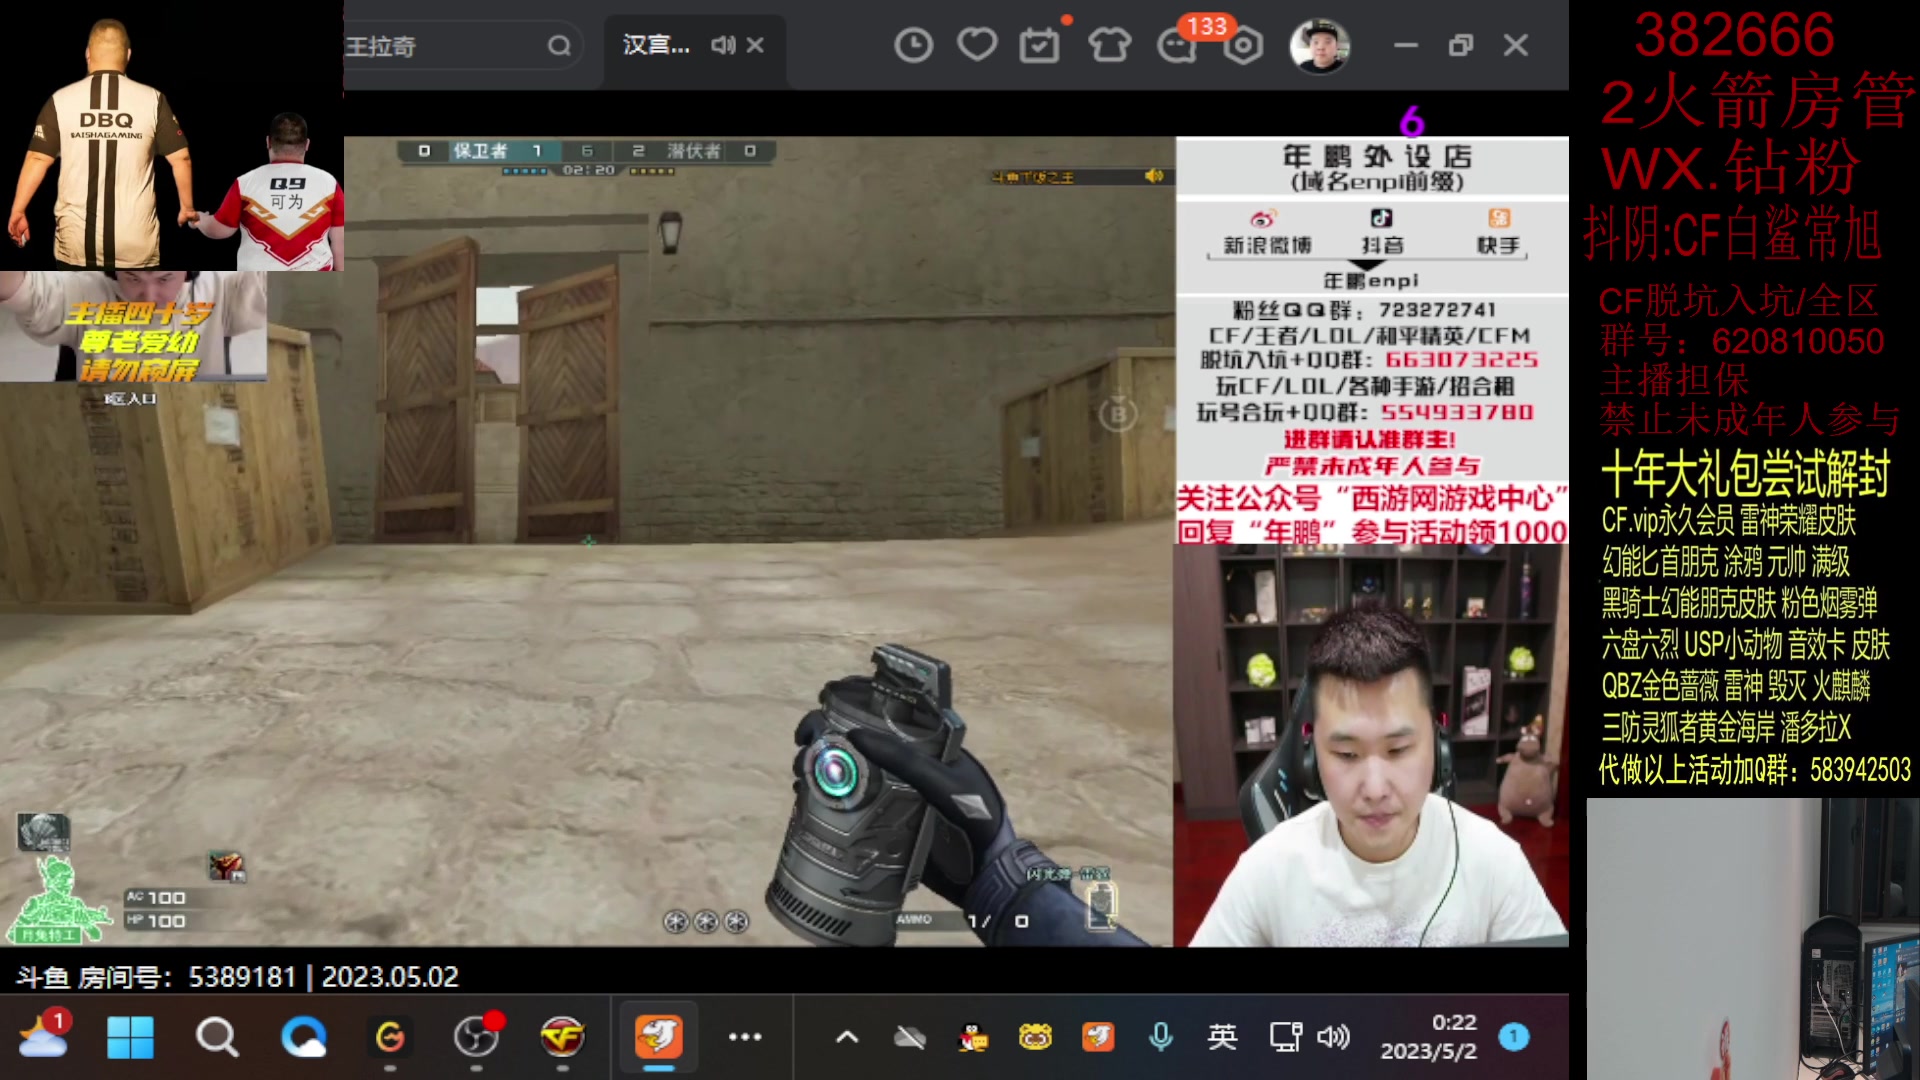Open the Logitech G HUB taskbar icon
The width and height of the screenshot is (1920, 1080).
[390, 1037]
